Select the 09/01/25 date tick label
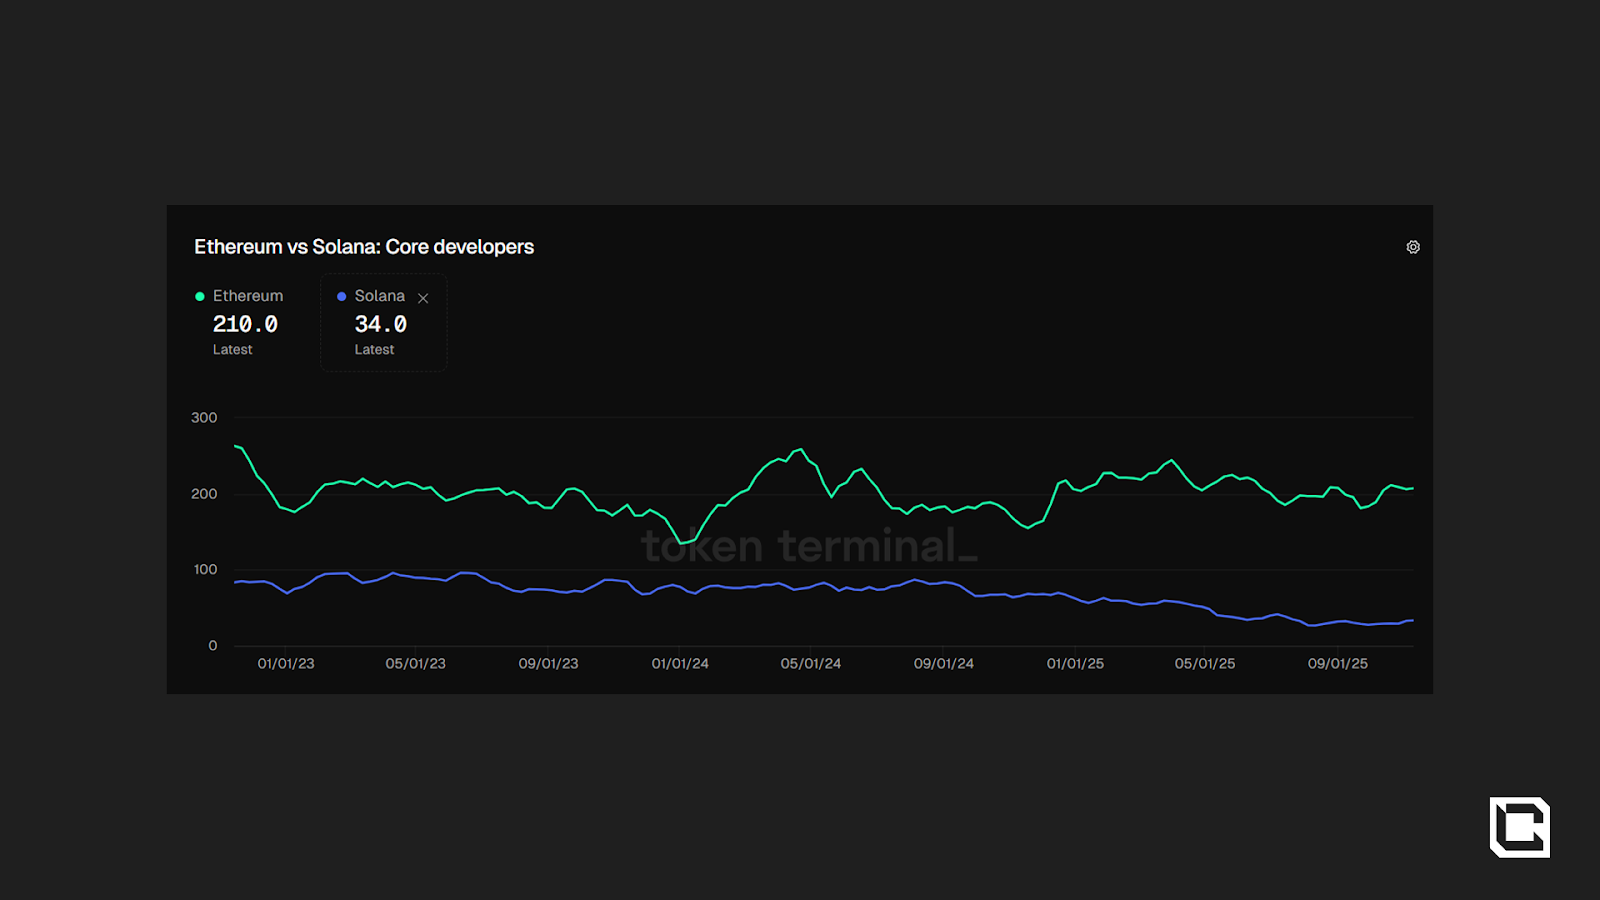The image size is (1600, 900). (1338, 664)
